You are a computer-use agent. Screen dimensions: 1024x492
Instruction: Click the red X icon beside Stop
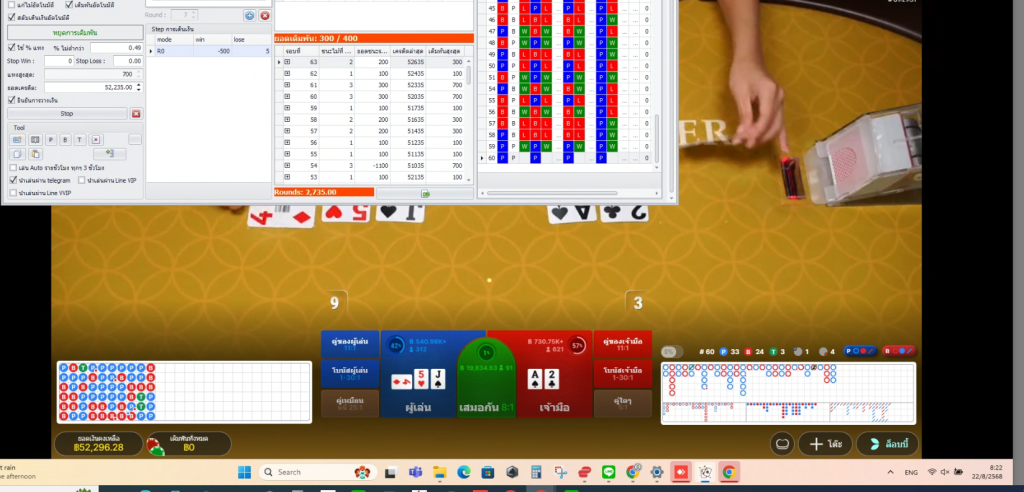[x=136, y=114]
